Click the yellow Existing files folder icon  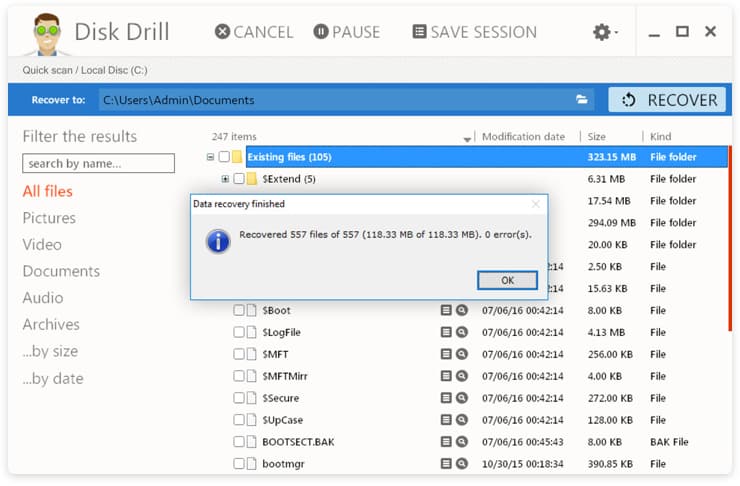click(x=237, y=156)
